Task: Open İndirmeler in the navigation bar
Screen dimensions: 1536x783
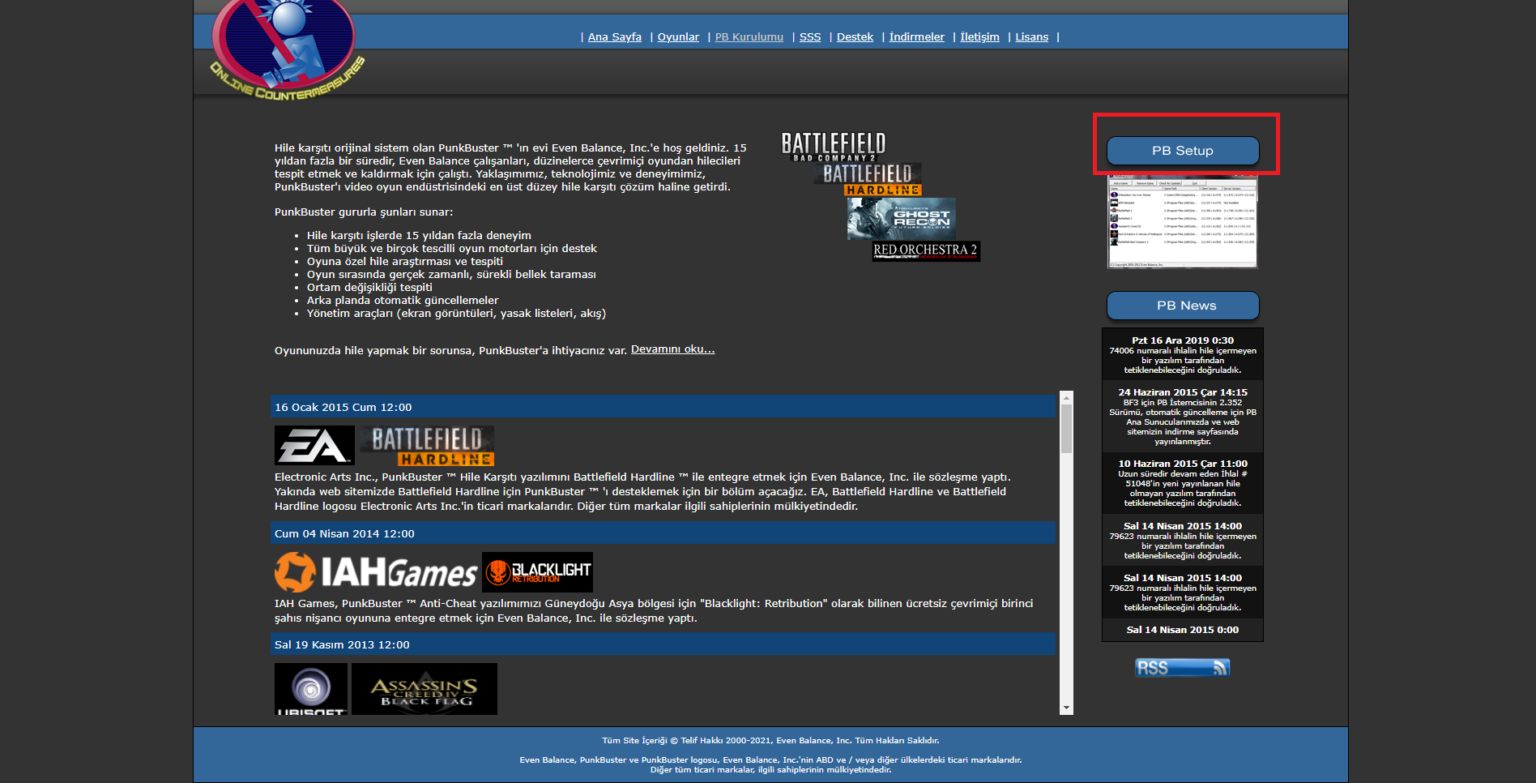Action: 917,37
